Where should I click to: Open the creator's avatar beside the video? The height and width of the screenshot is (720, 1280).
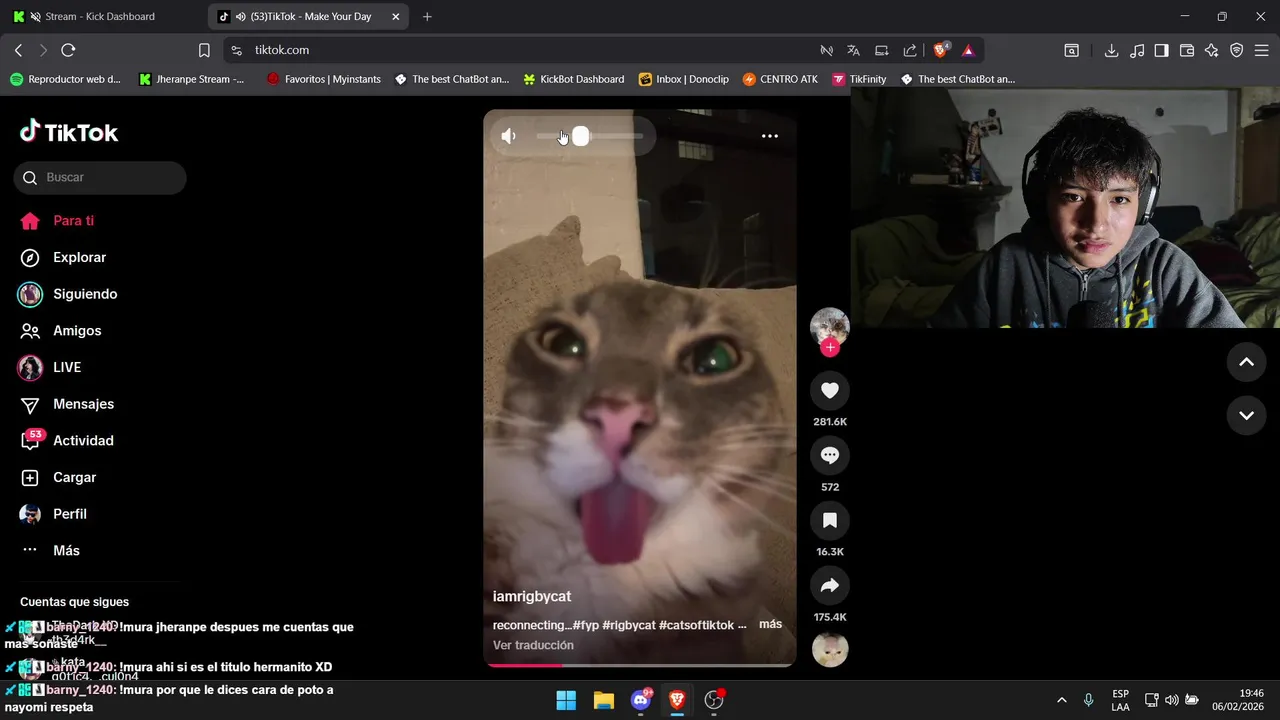(x=829, y=327)
